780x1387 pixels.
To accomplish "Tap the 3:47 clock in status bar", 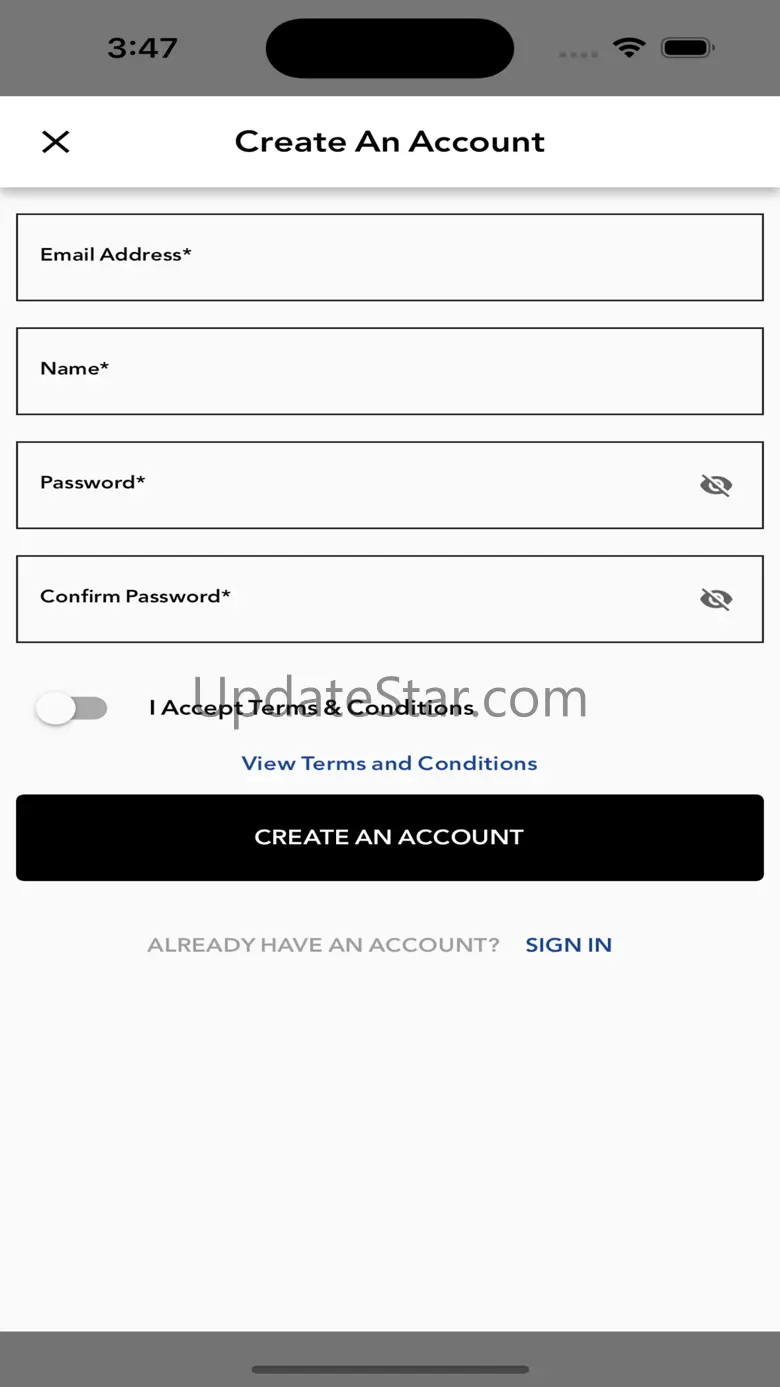I will 142,48.
